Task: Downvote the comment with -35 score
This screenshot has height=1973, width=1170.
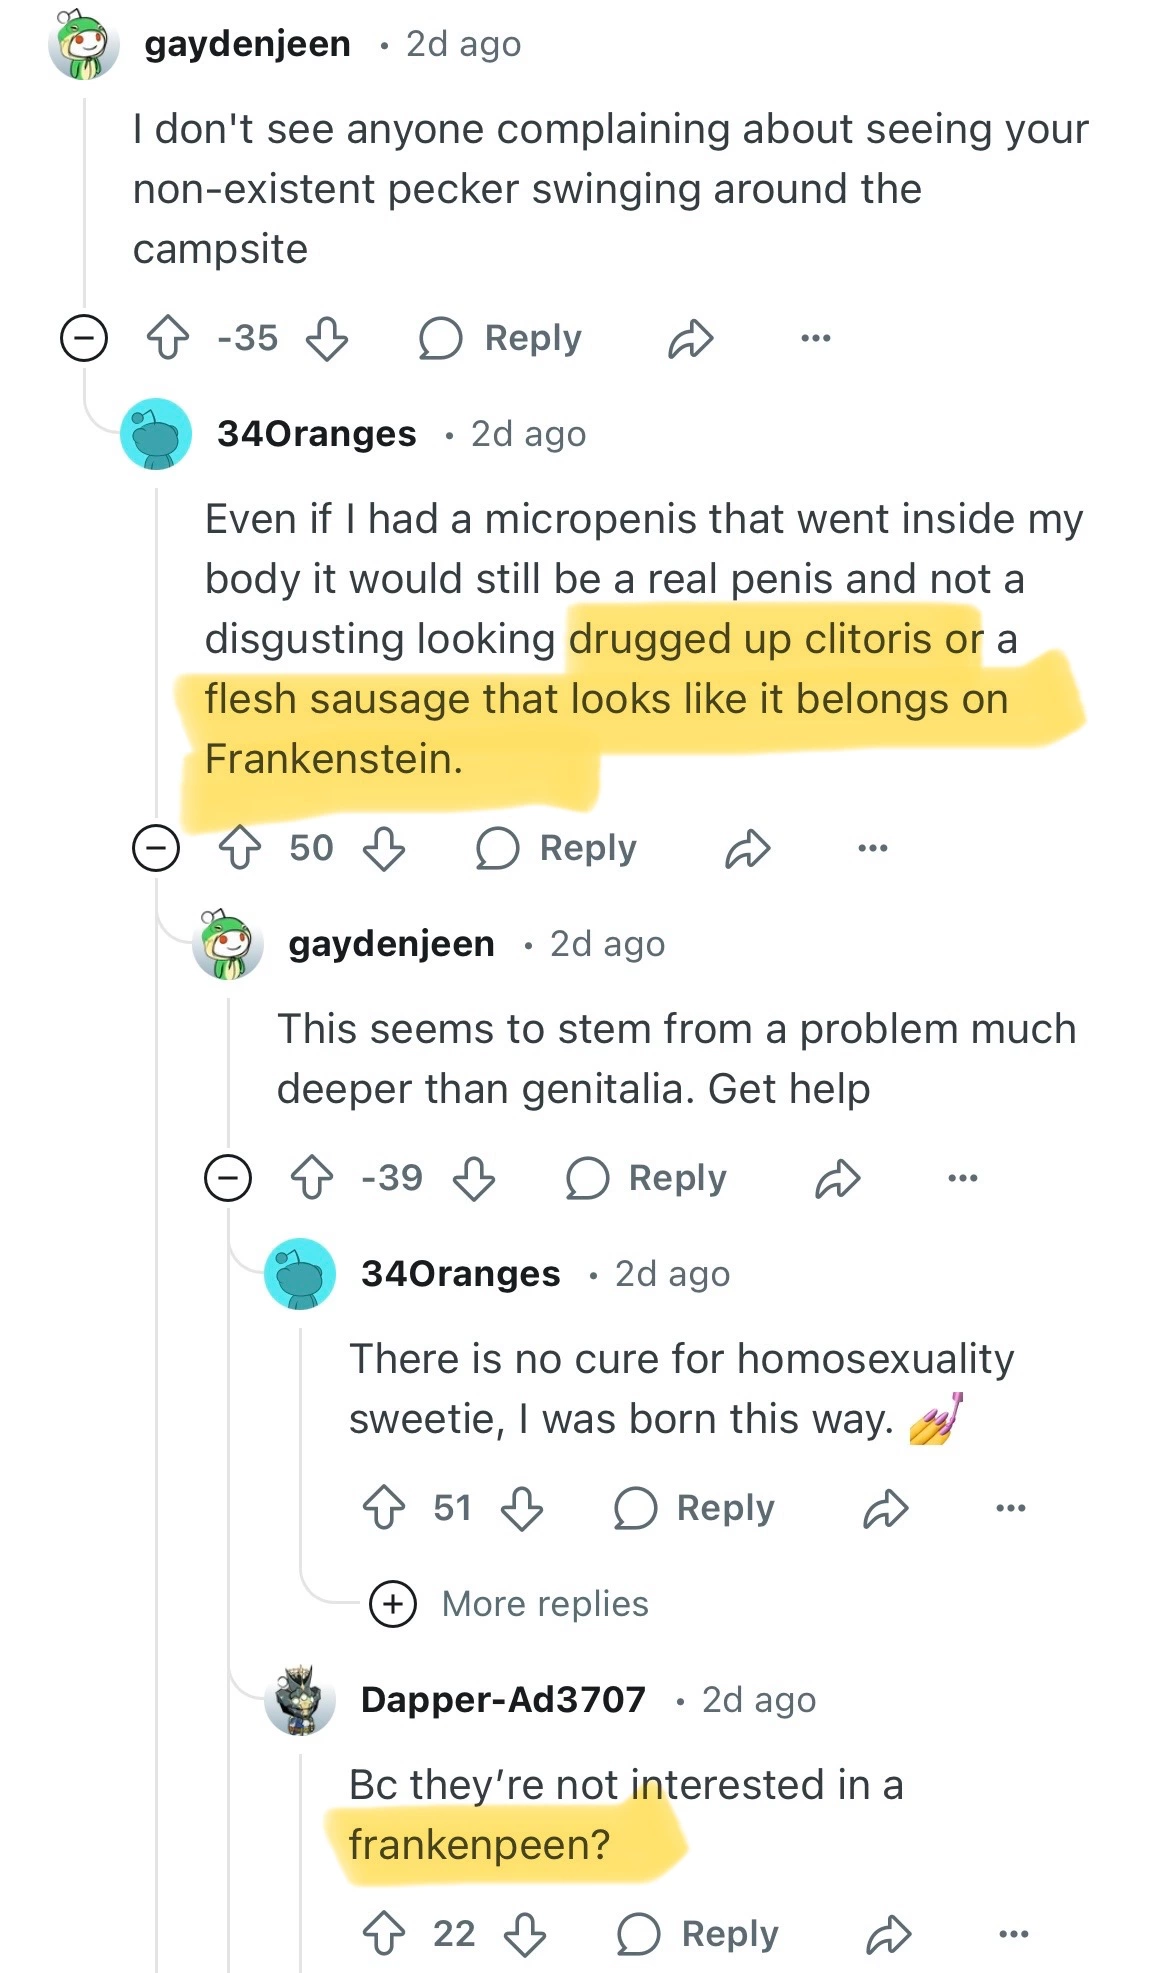Action: [326, 338]
